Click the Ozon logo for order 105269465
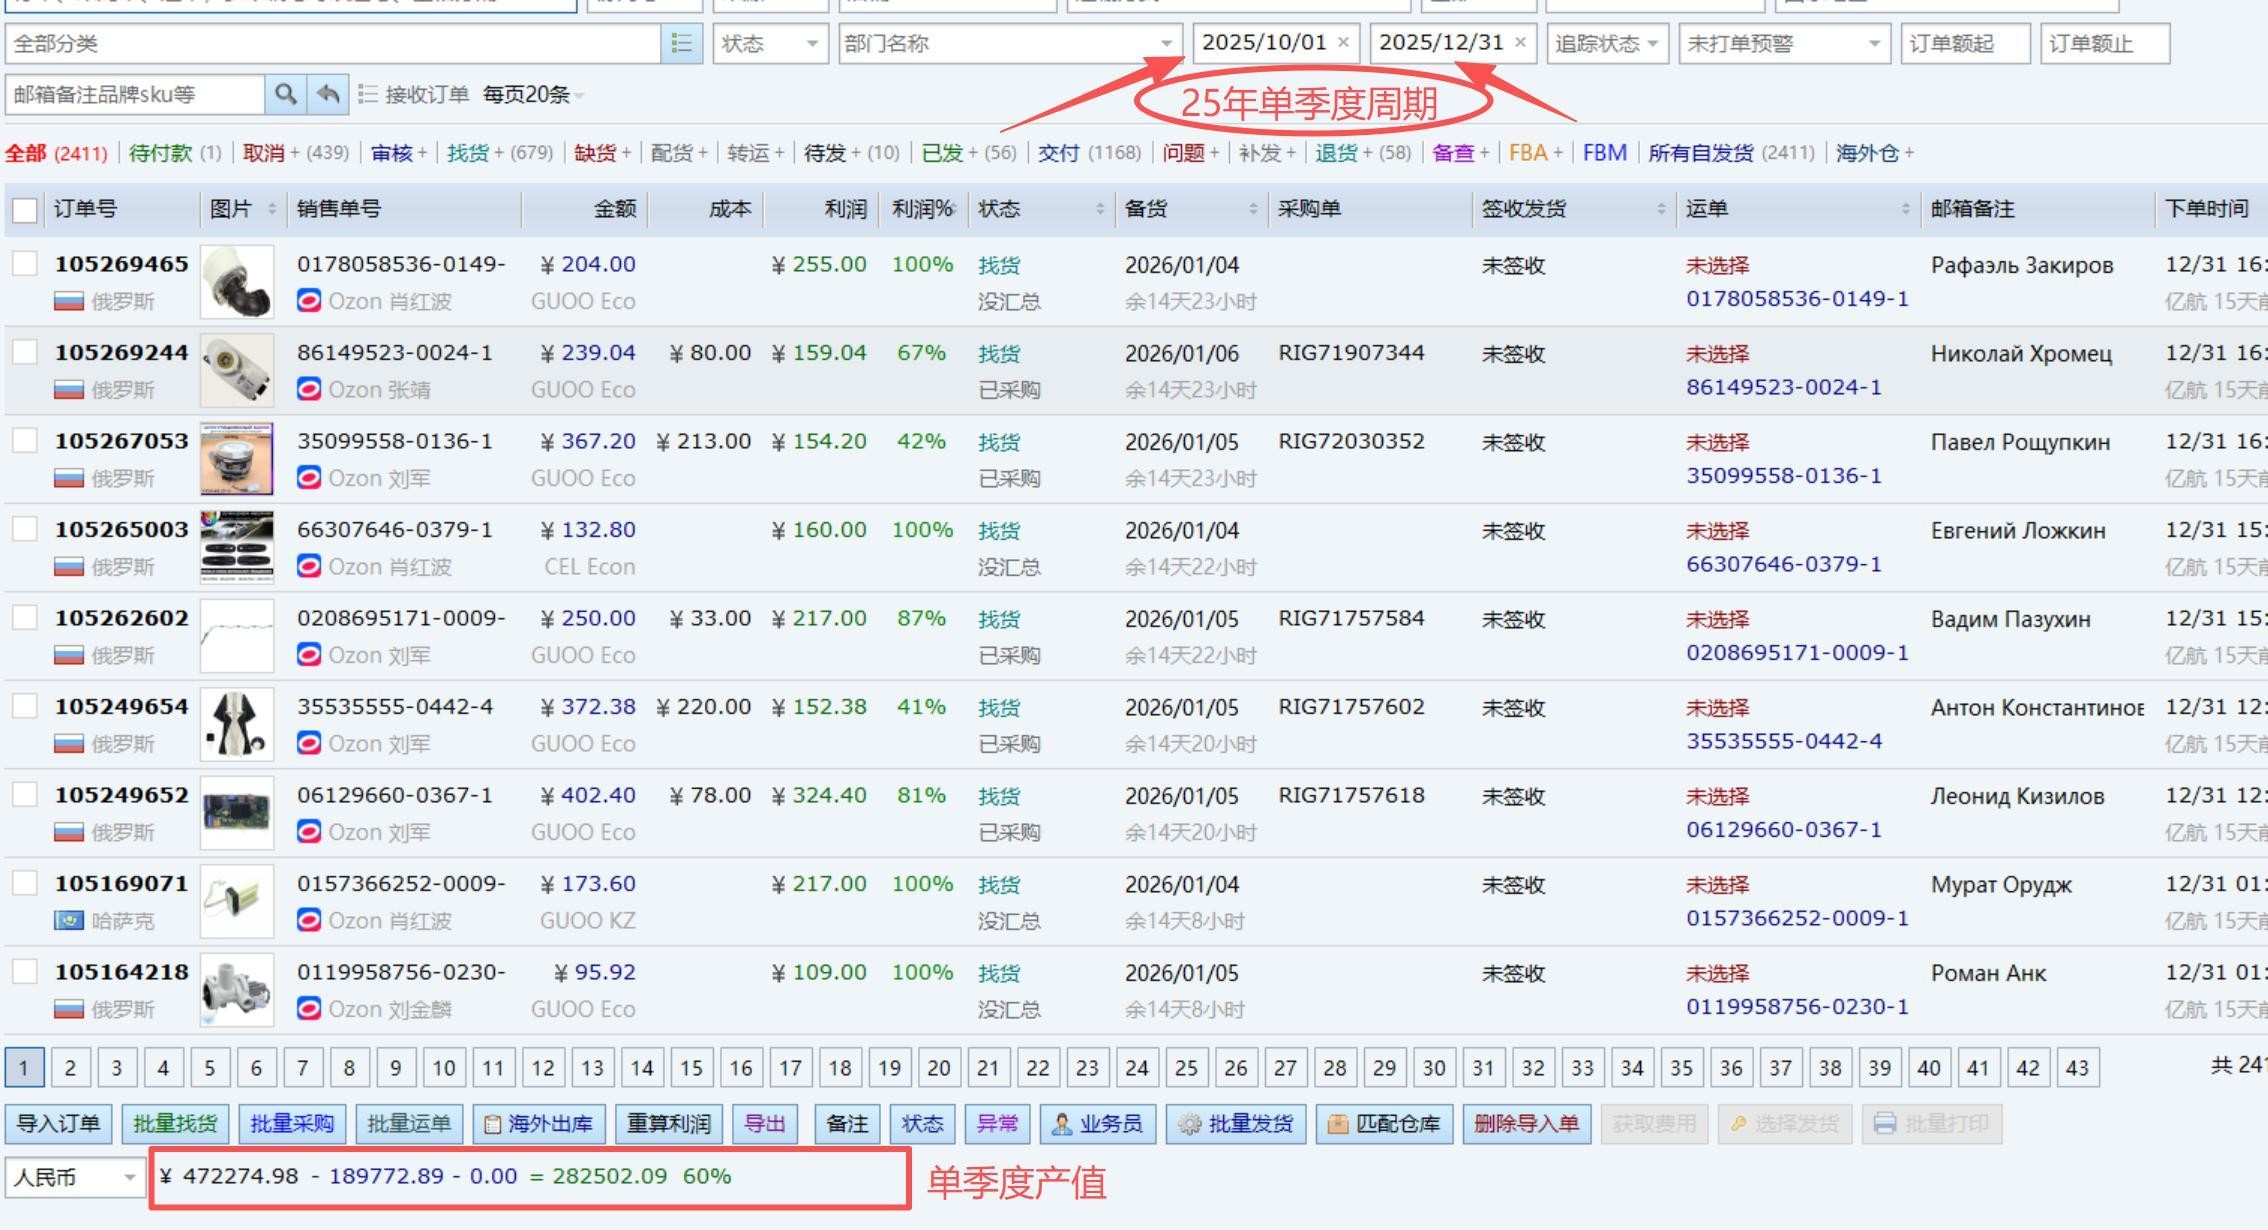 pos(309,301)
